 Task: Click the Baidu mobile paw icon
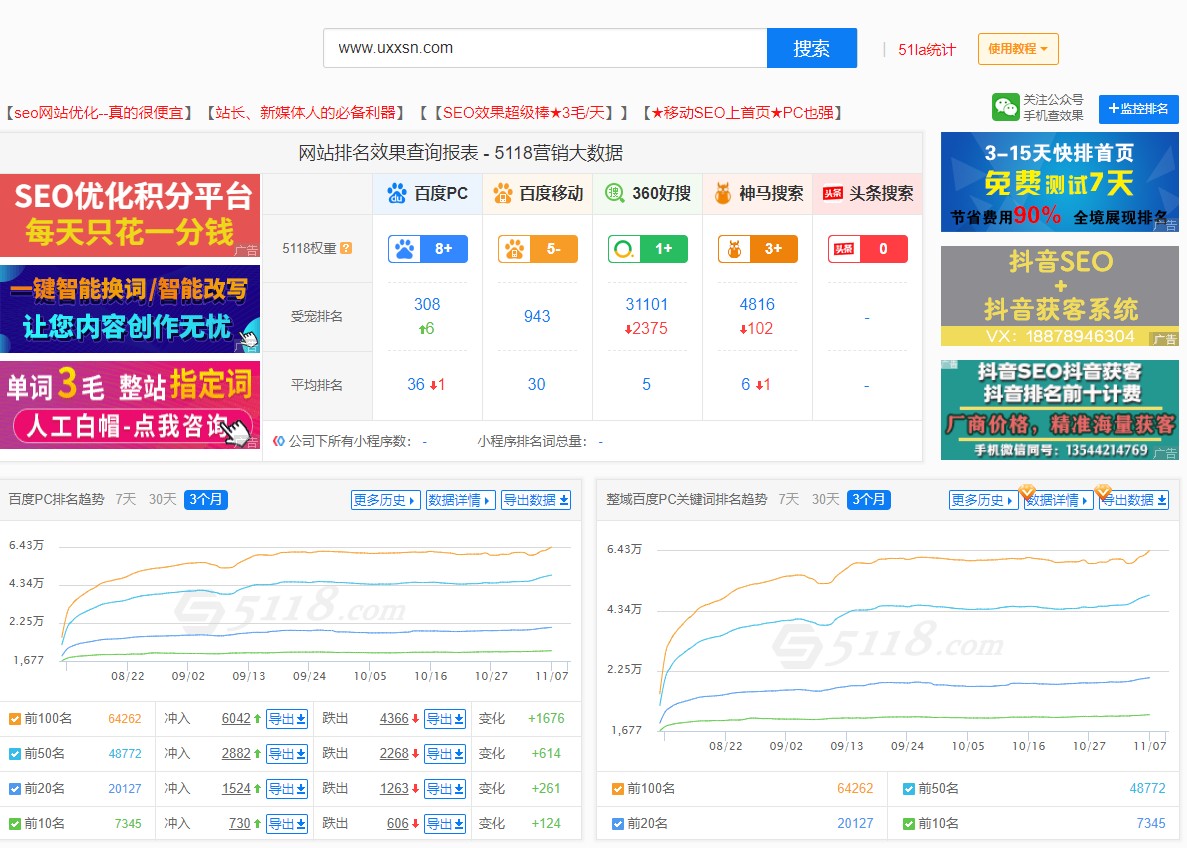pyautogui.click(x=503, y=194)
